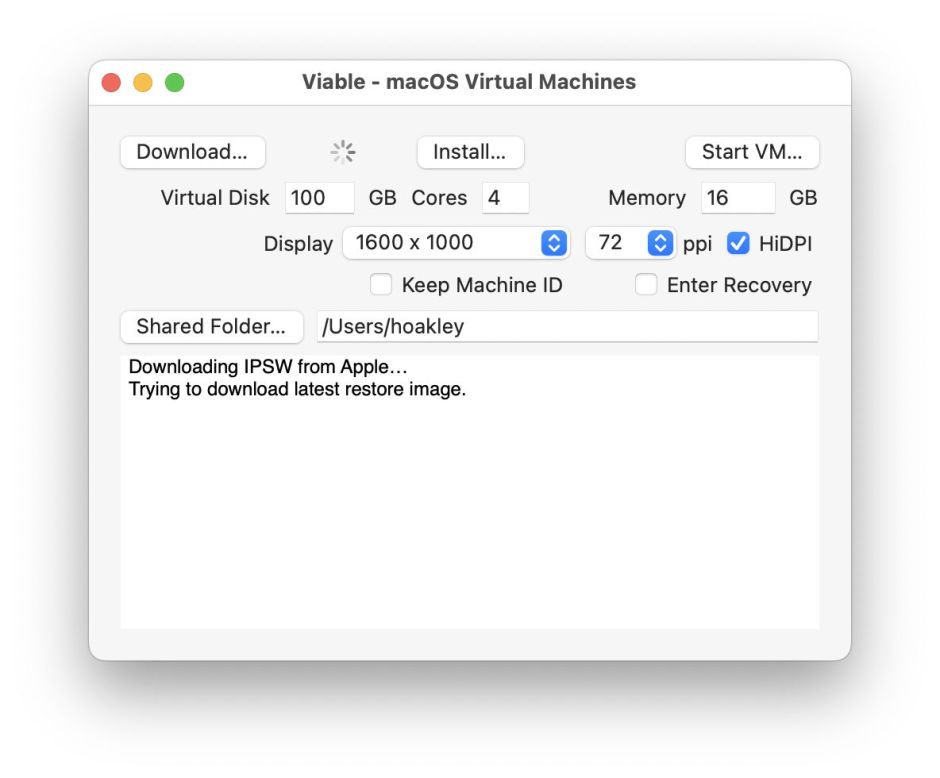The image size is (940, 778).
Task: Enable Keep Machine ID
Action: [x=381, y=285]
